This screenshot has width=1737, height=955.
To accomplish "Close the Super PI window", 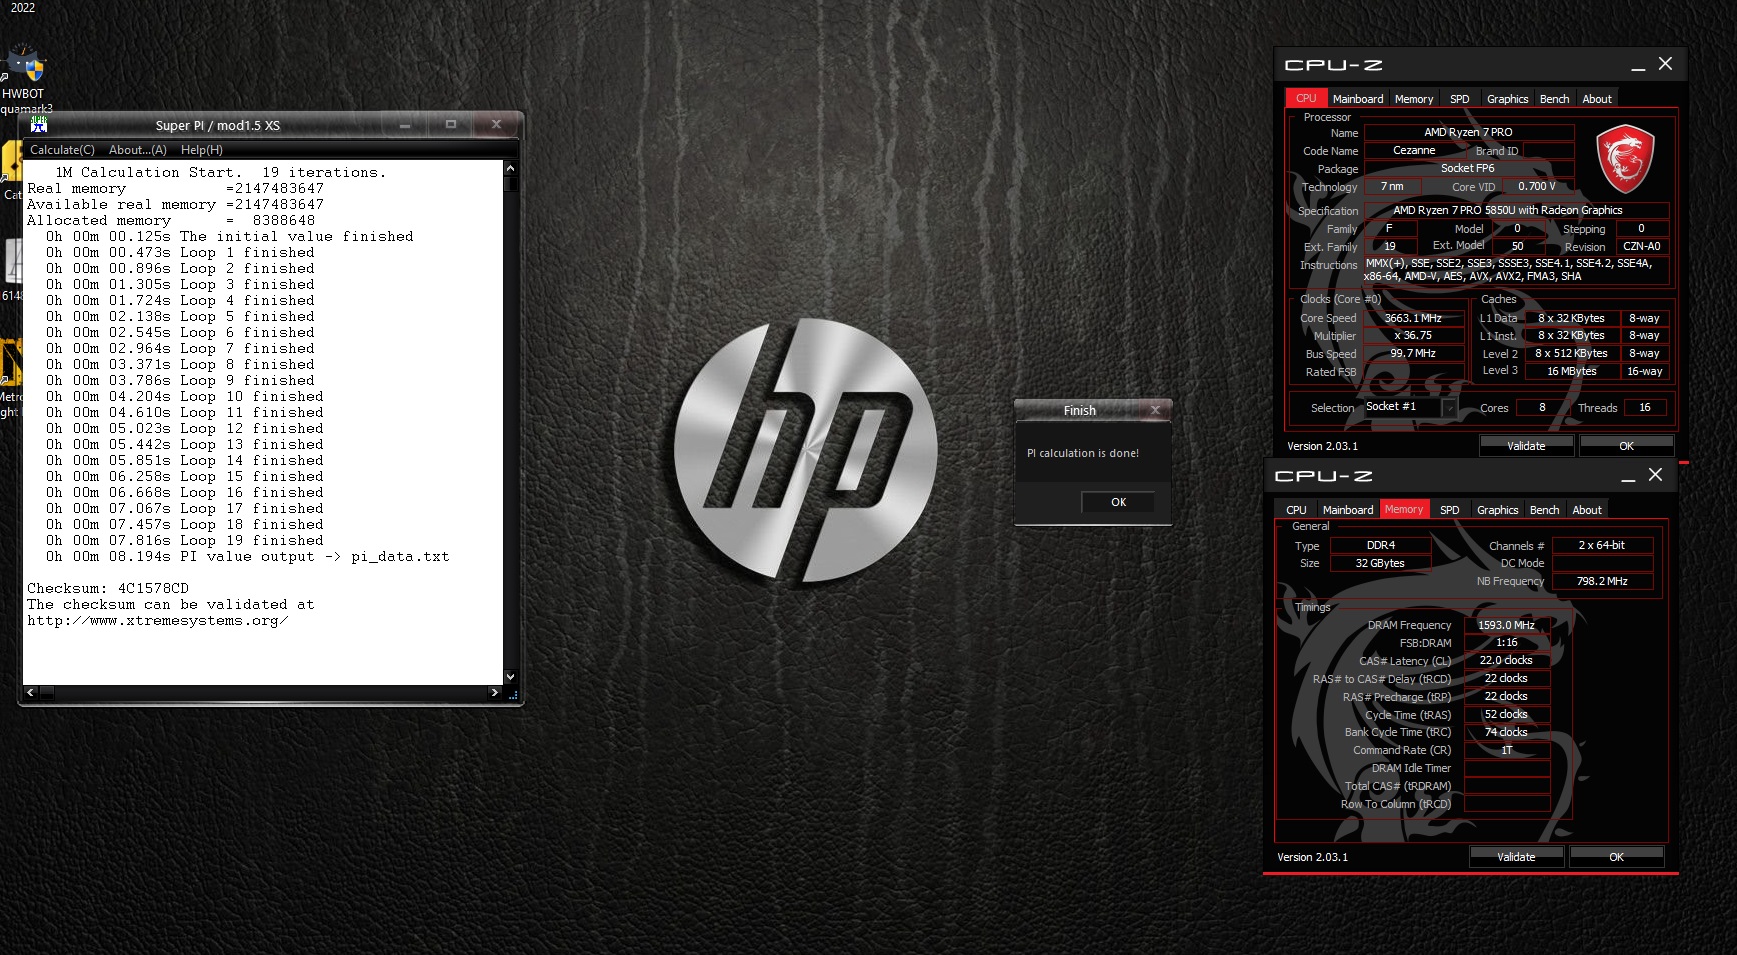I will pos(497,125).
